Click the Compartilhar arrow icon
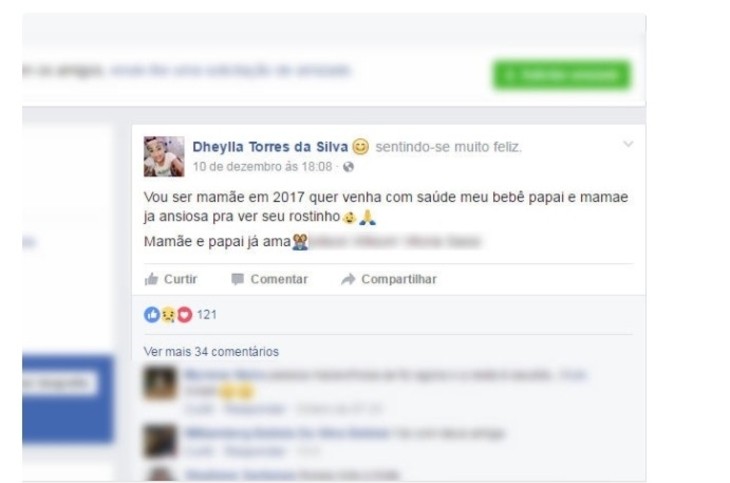This screenshot has width=730, height=483. 348,279
